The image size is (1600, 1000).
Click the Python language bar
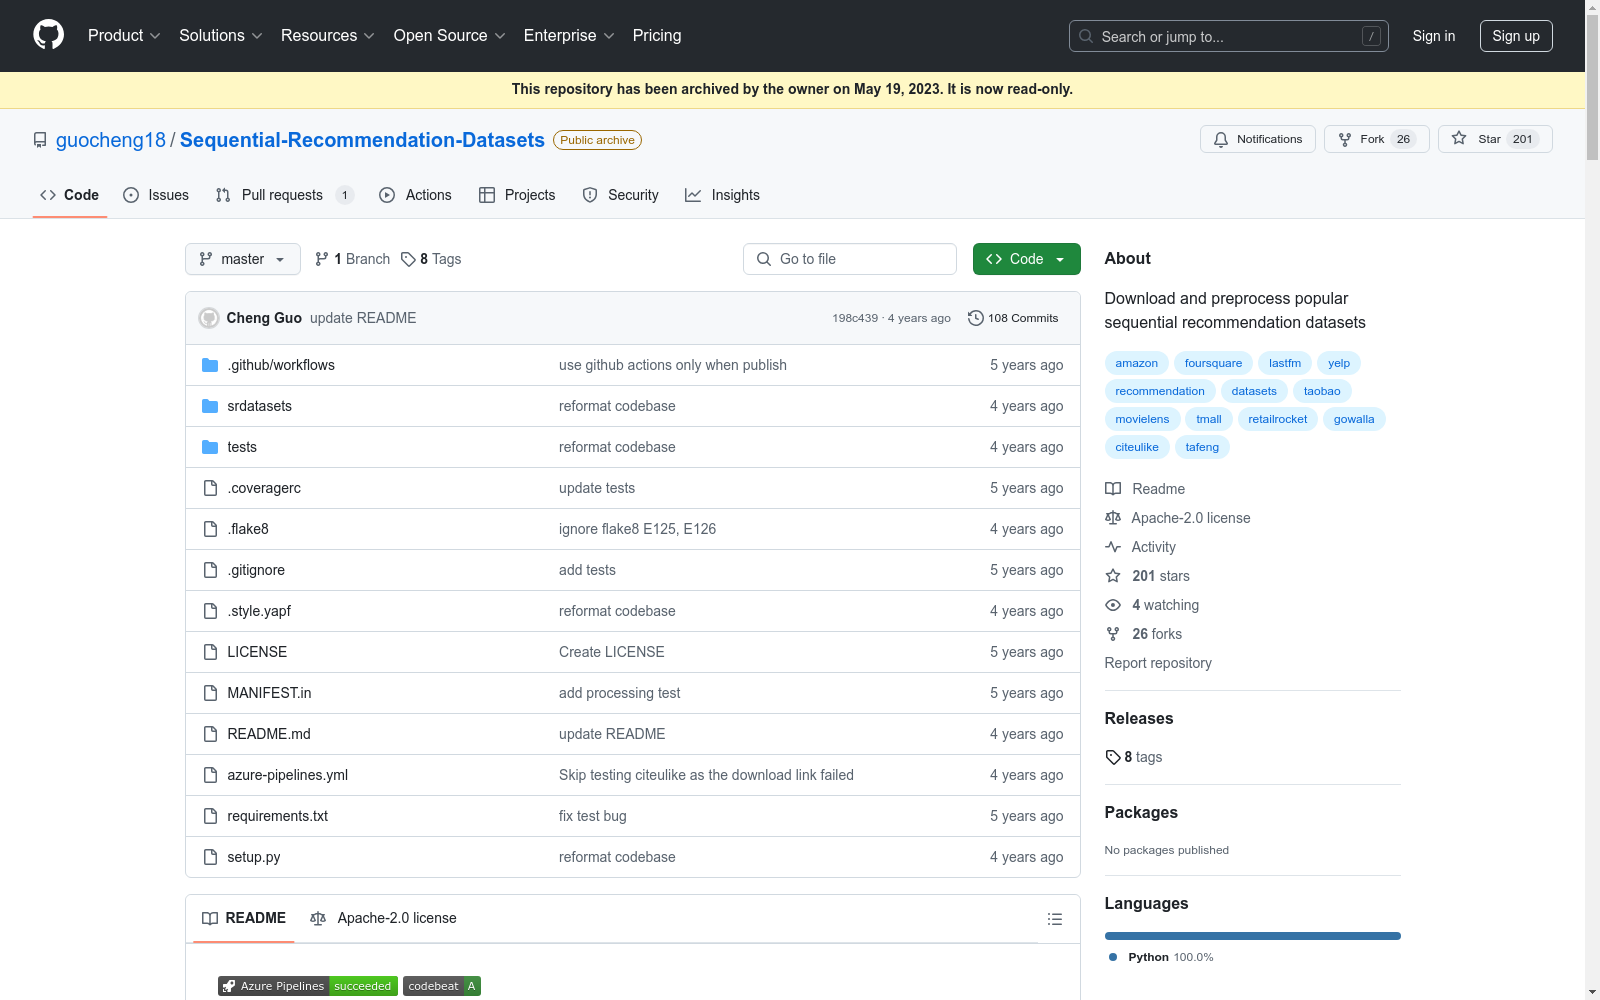tap(1252, 936)
